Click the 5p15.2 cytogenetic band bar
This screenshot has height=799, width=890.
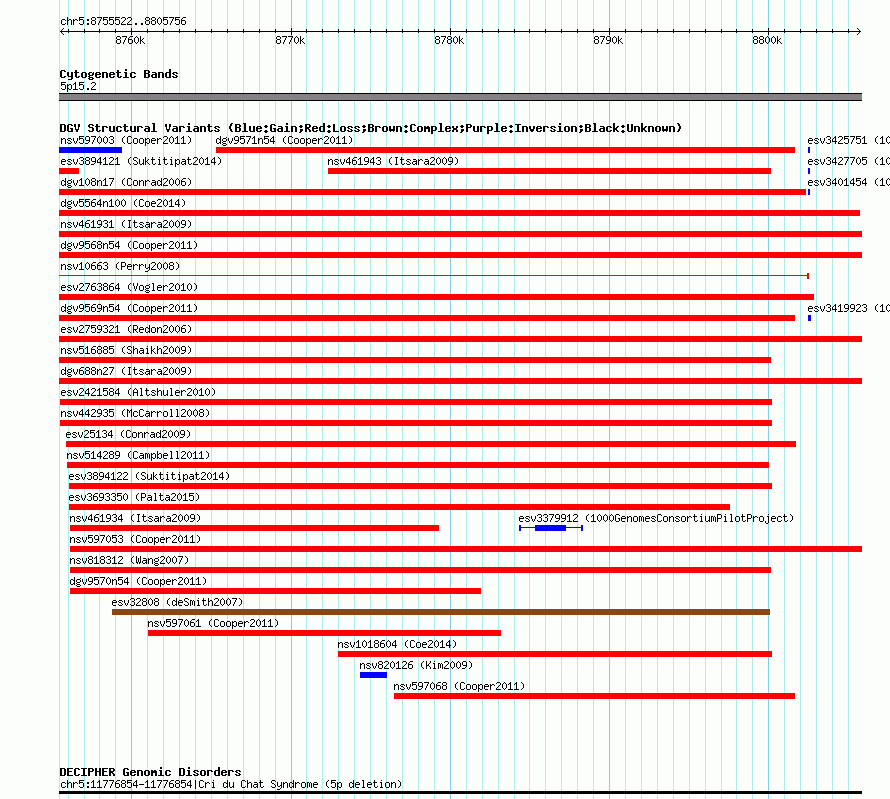(x=460, y=97)
